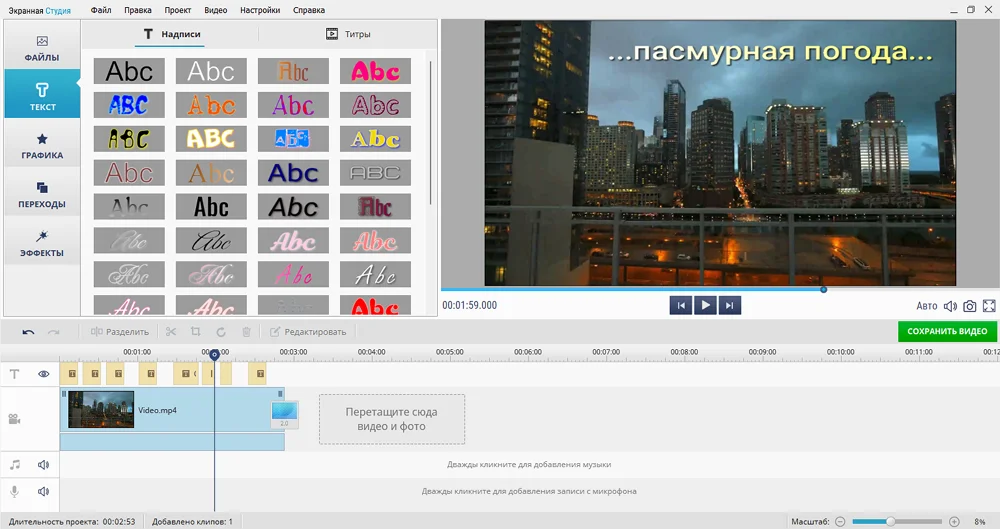Click the add microphone recording area
This screenshot has width=1000, height=529.
click(529, 491)
